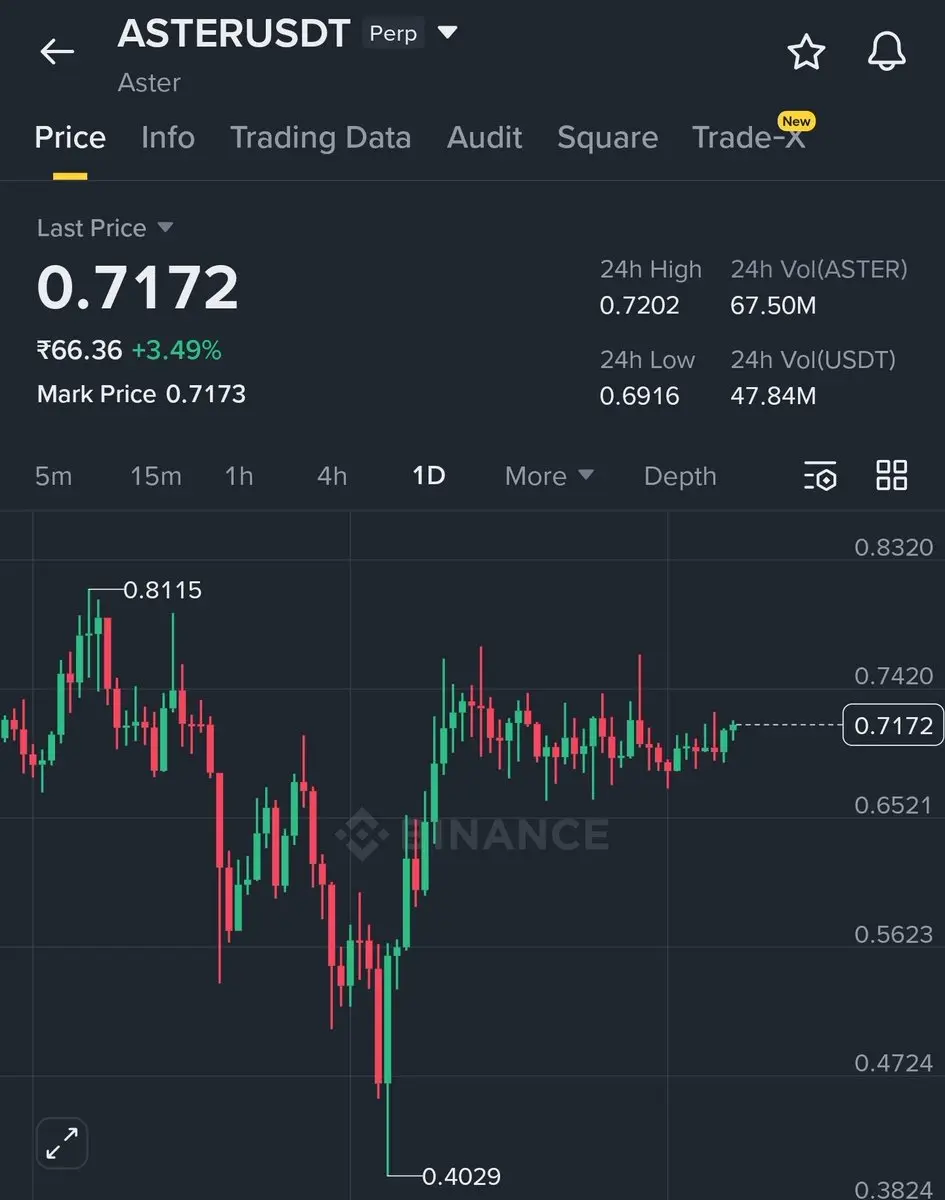This screenshot has height=1200, width=945.
Task: Expand the Last Price type dropdown
Action: click(x=165, y=228)
